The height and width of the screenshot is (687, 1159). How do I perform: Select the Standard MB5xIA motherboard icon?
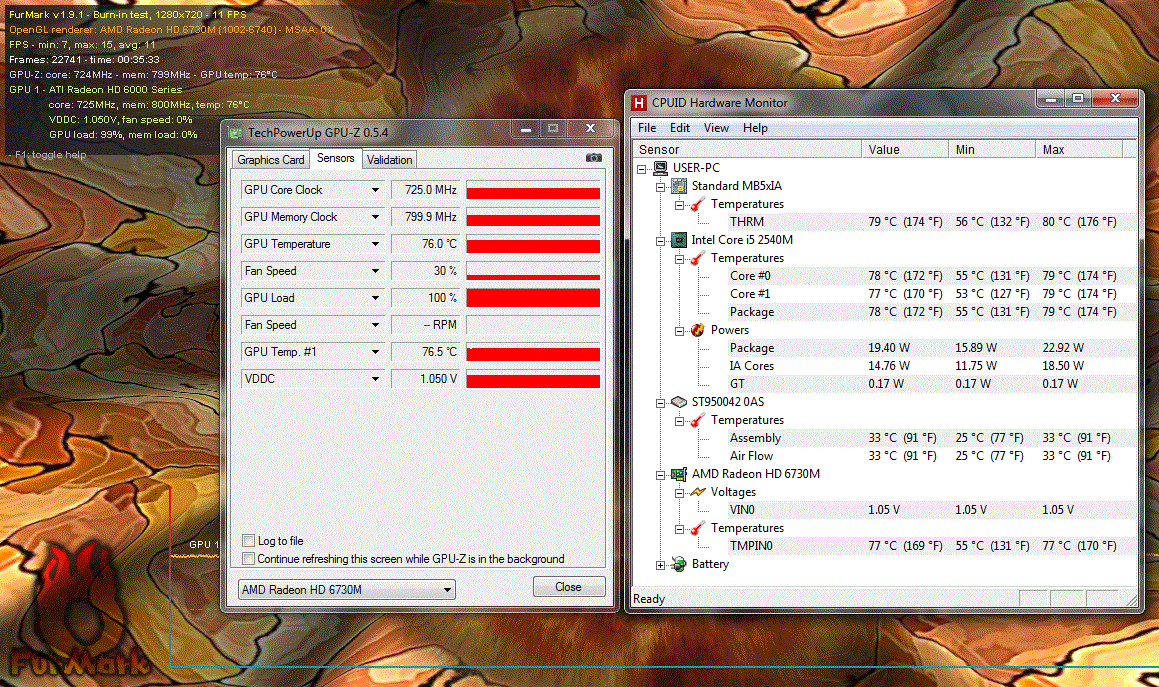click(679, 186)
